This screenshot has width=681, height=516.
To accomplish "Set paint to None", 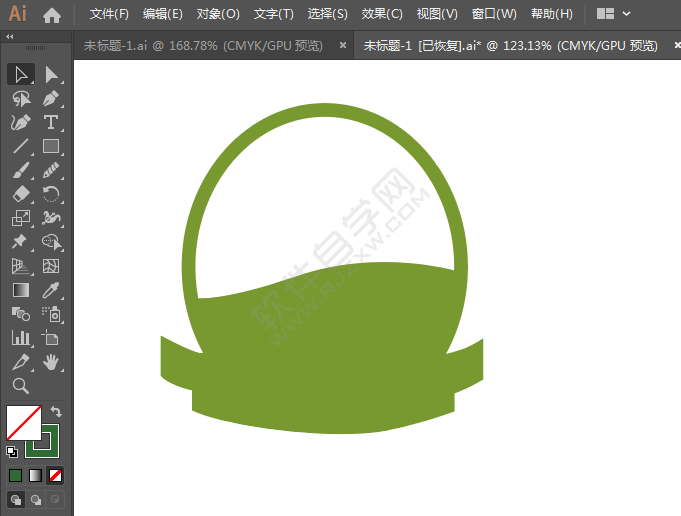I will pos(55,476).
